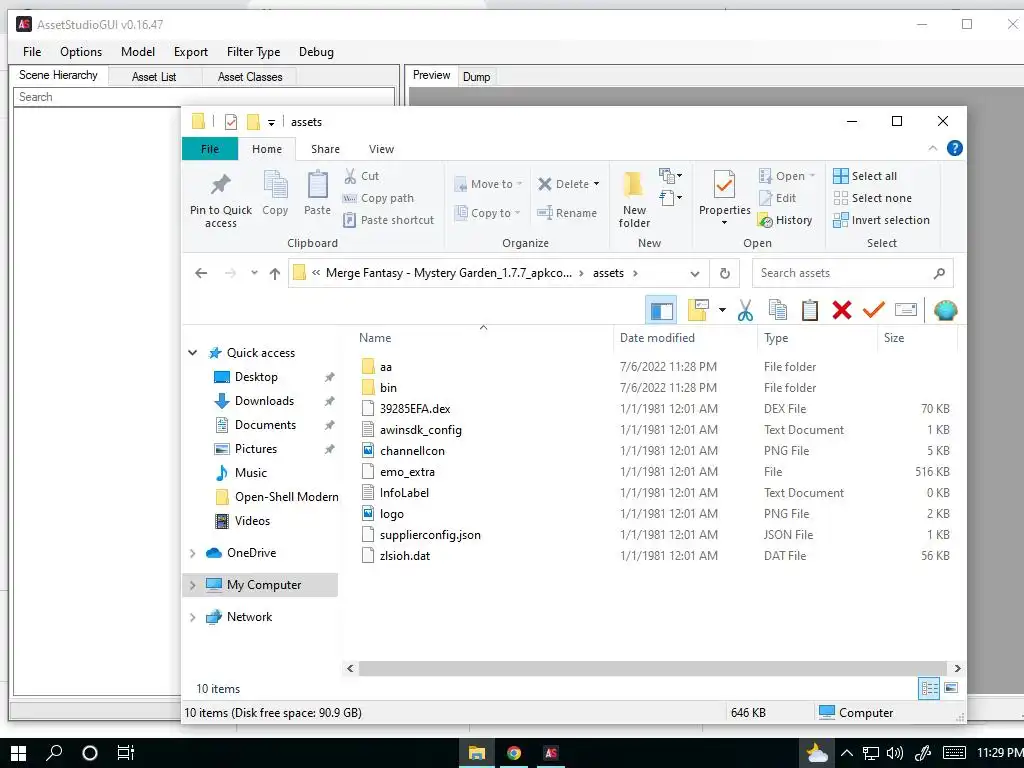Click the horizontal scrollbar of file list
The width and height of the screenshot is (1024, 768).
click(654, 668)
